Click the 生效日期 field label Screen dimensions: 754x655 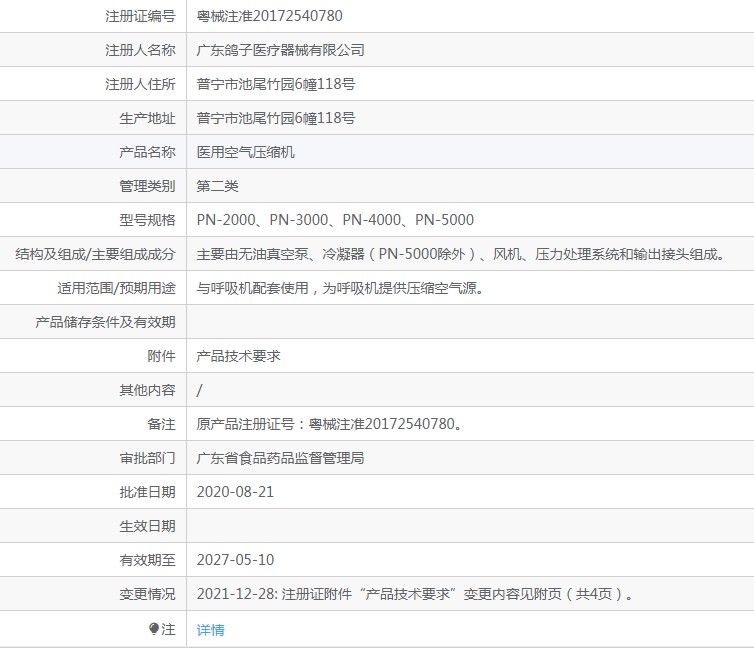pos(147,526)
